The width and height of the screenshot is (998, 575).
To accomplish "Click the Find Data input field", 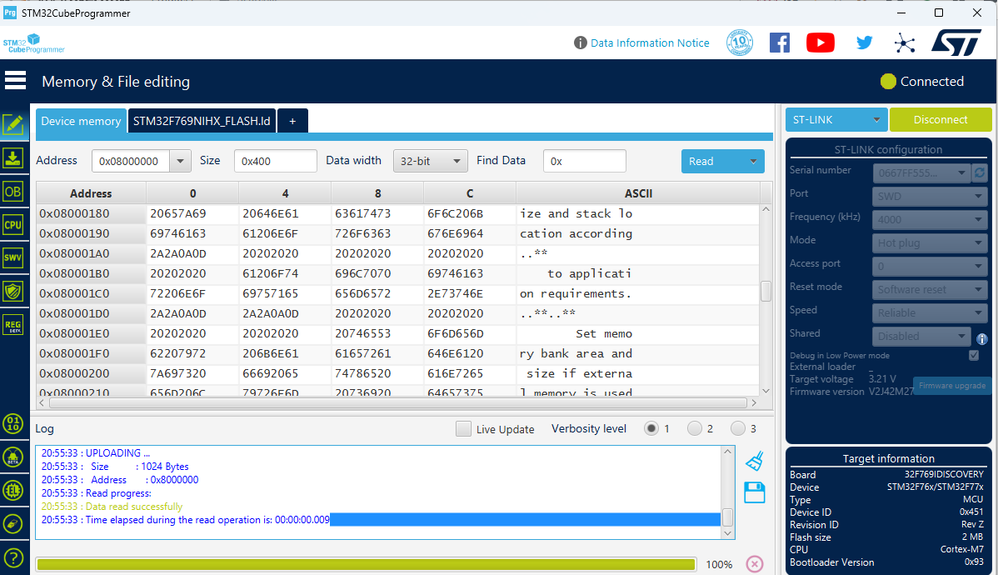I will pos(584,161).
